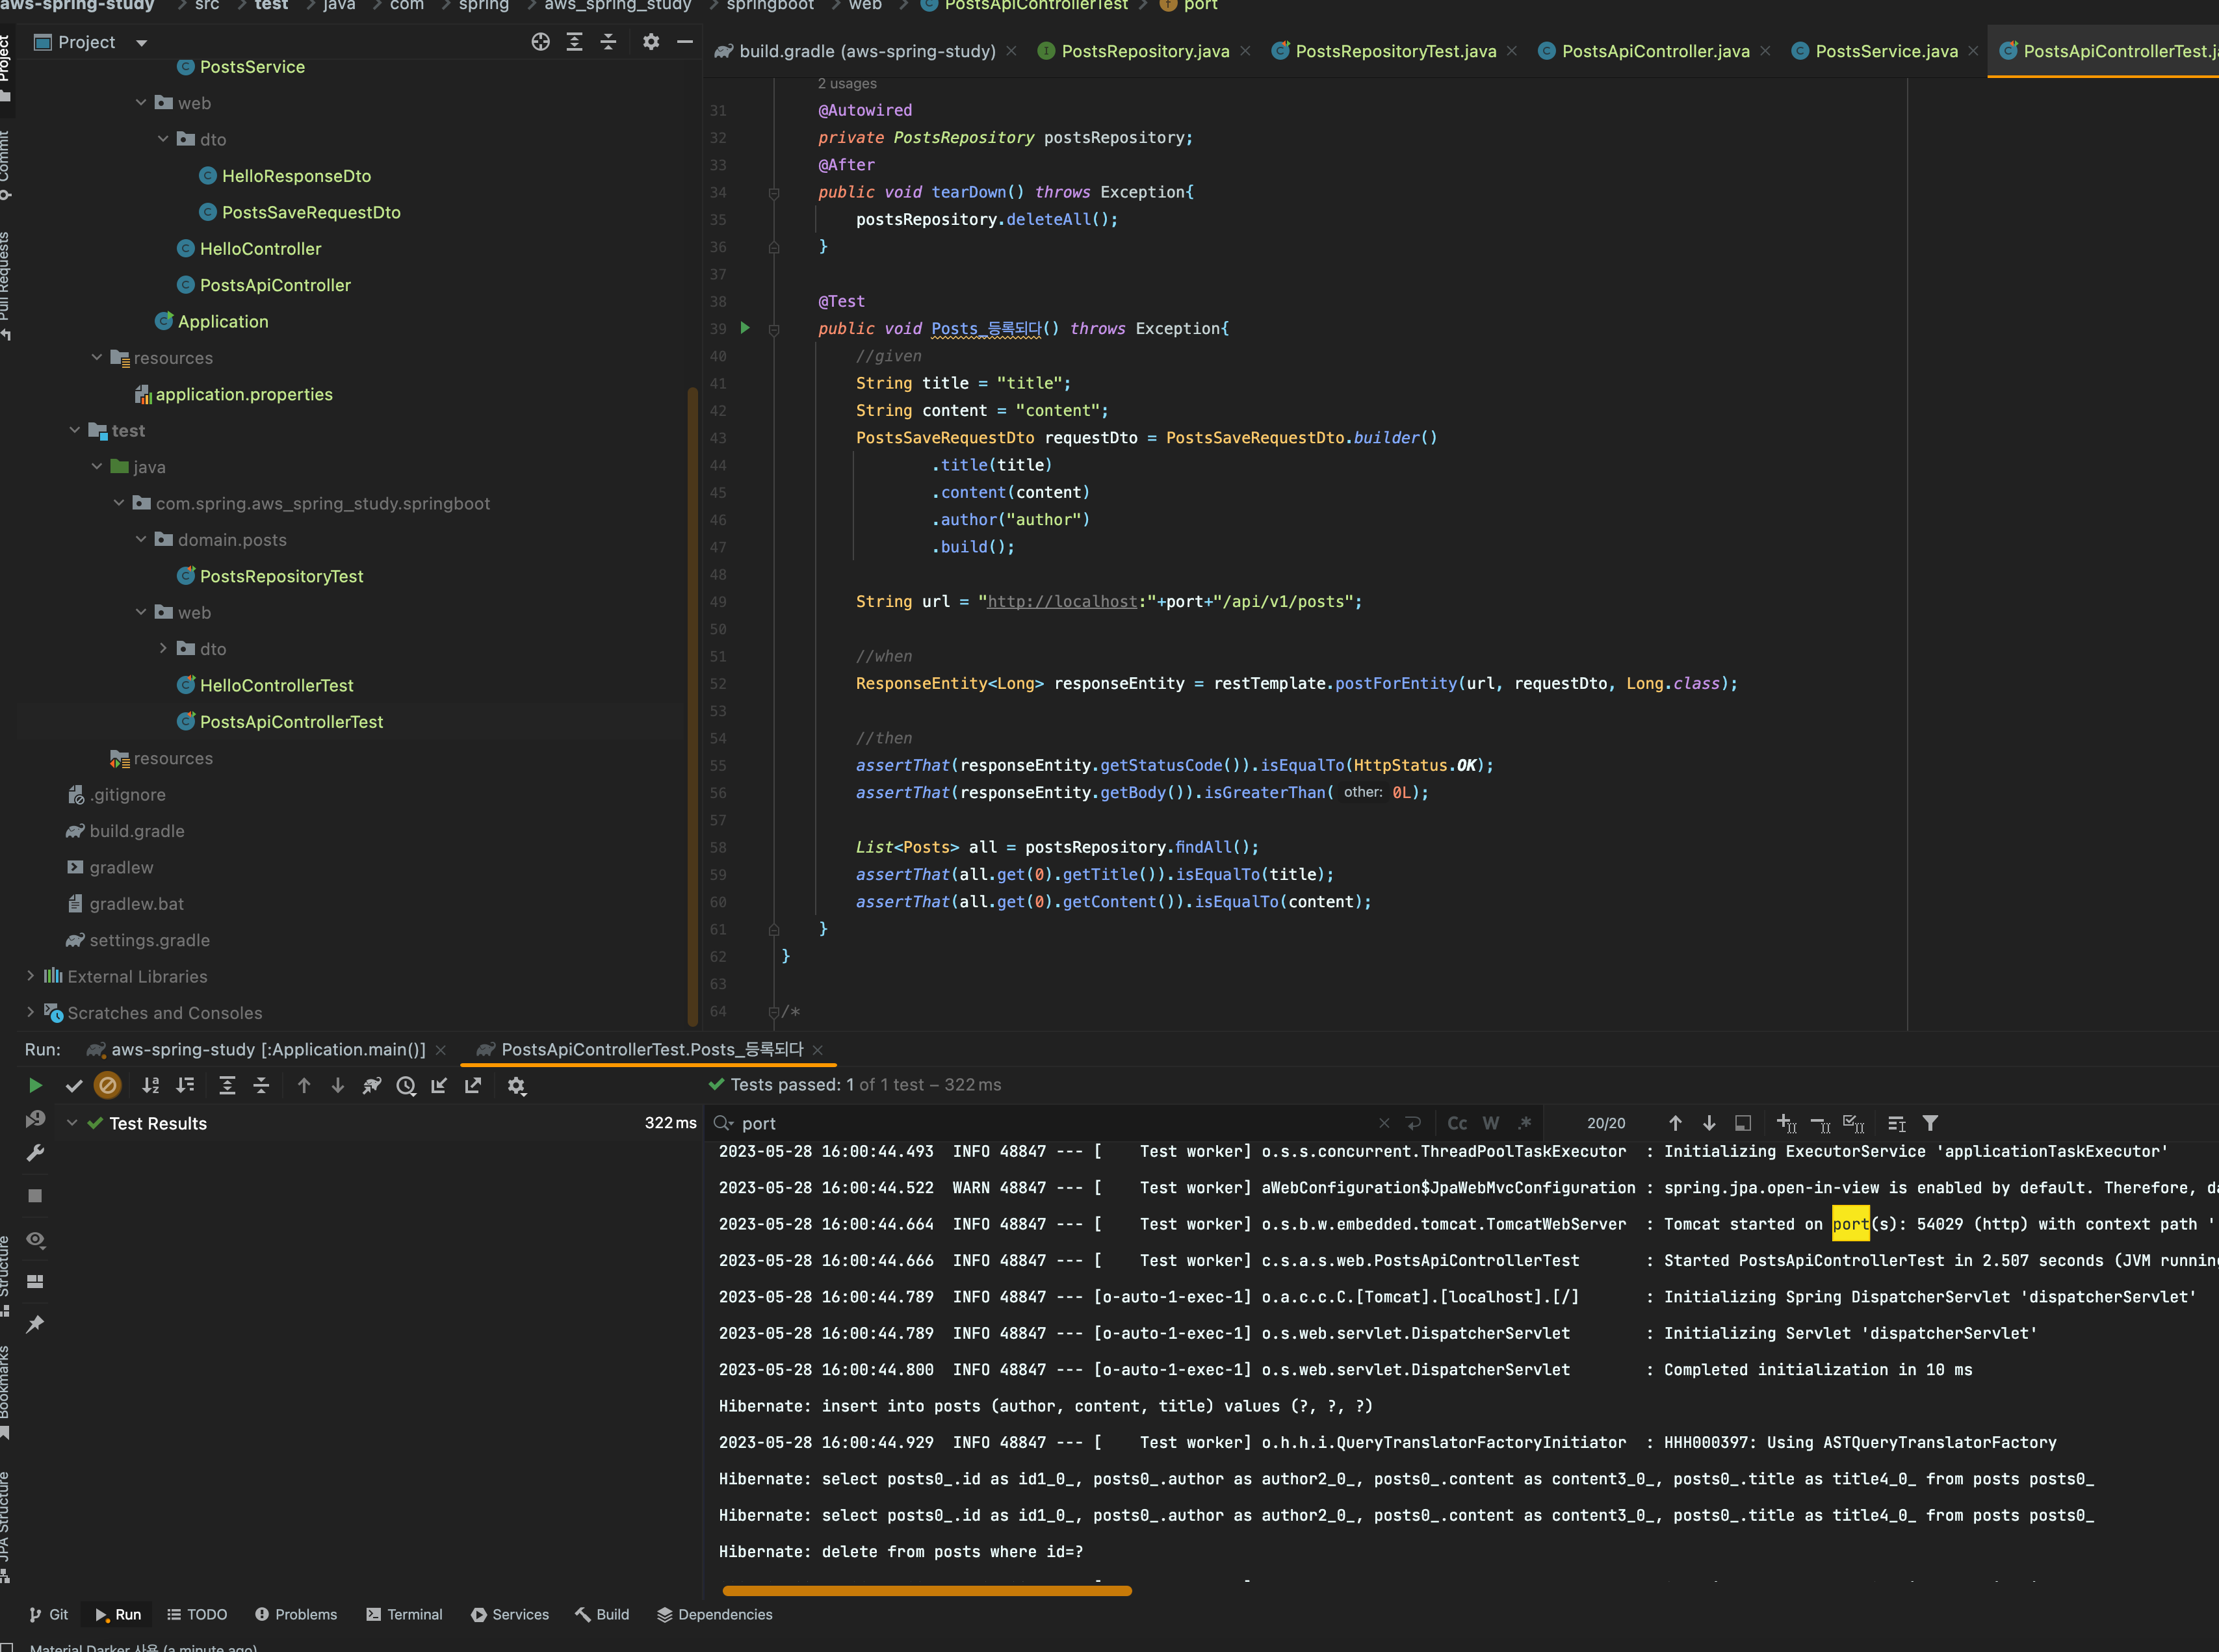Select opened file locate target icon
This screenshot has height=1652, width=2219.
[540, 42]
